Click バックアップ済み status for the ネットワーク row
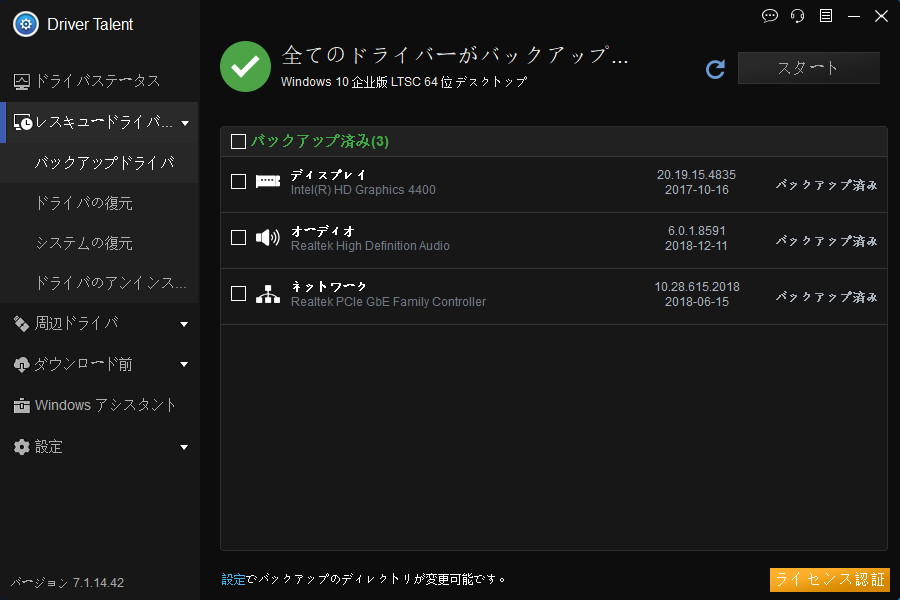Screen dimensions: 900x600 pos(827,297)
